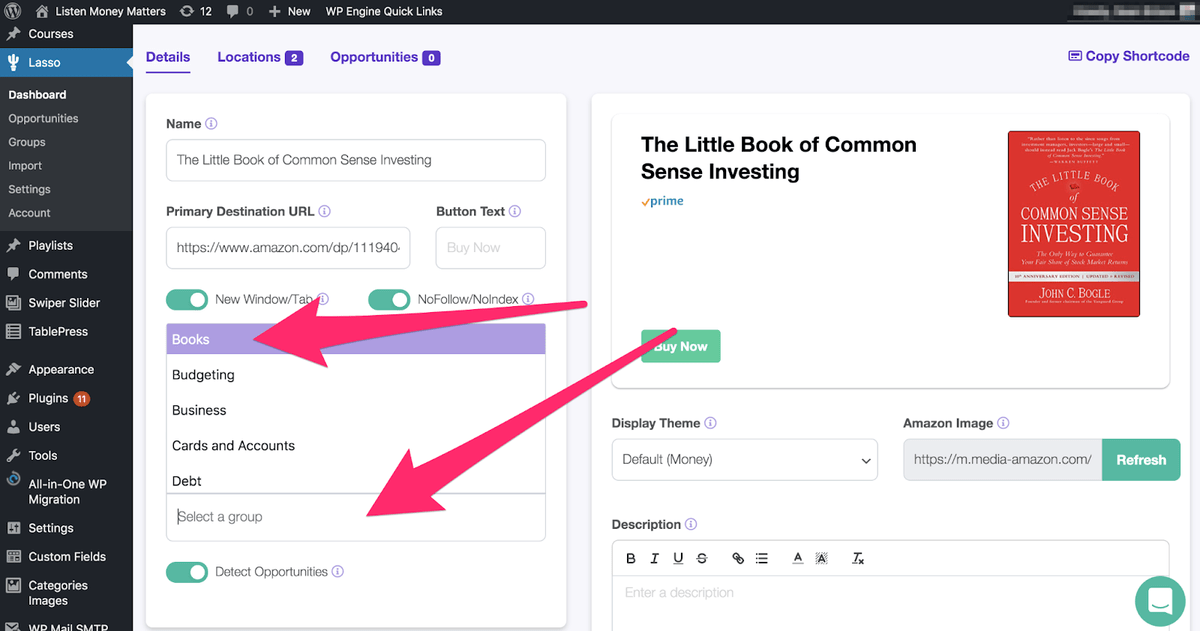Open Lasso Account page

pos(29,213)
